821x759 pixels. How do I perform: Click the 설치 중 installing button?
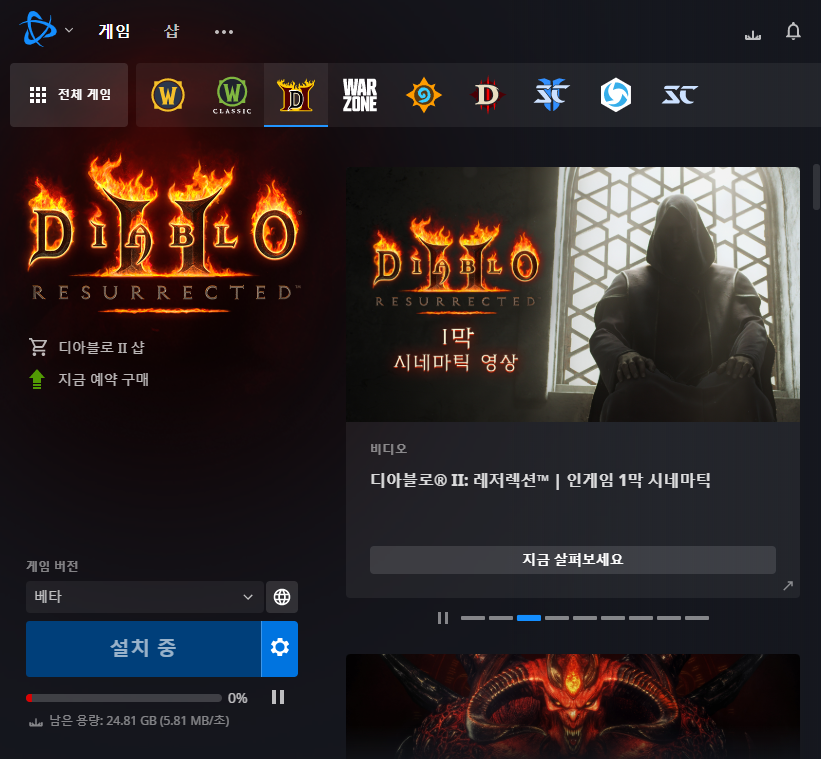pos(143,649)
